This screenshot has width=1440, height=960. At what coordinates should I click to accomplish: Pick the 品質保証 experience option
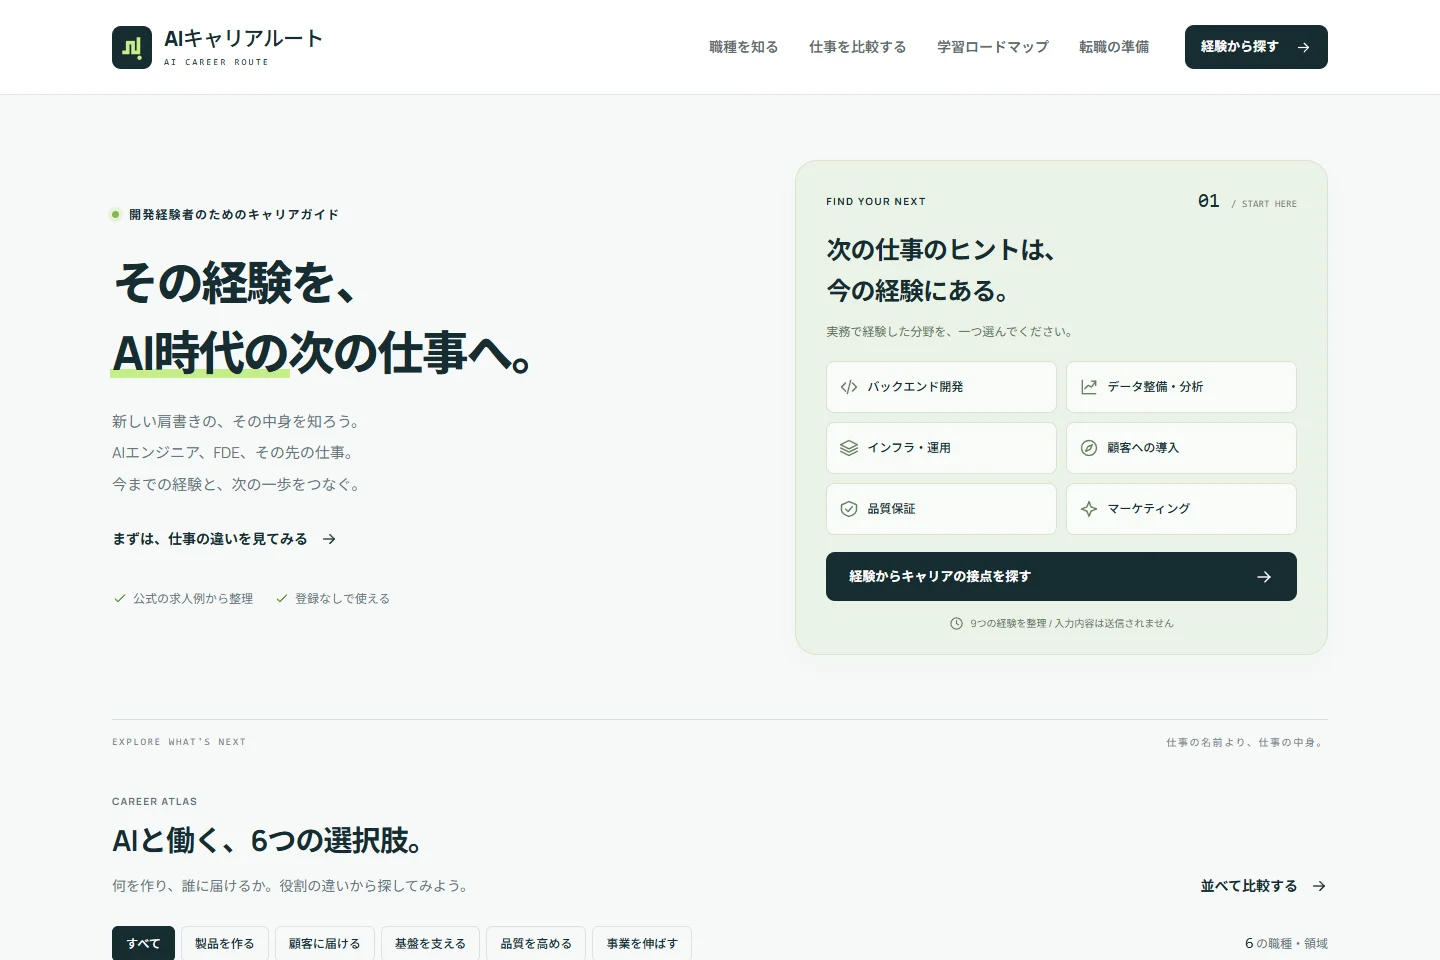pos(941,509)
